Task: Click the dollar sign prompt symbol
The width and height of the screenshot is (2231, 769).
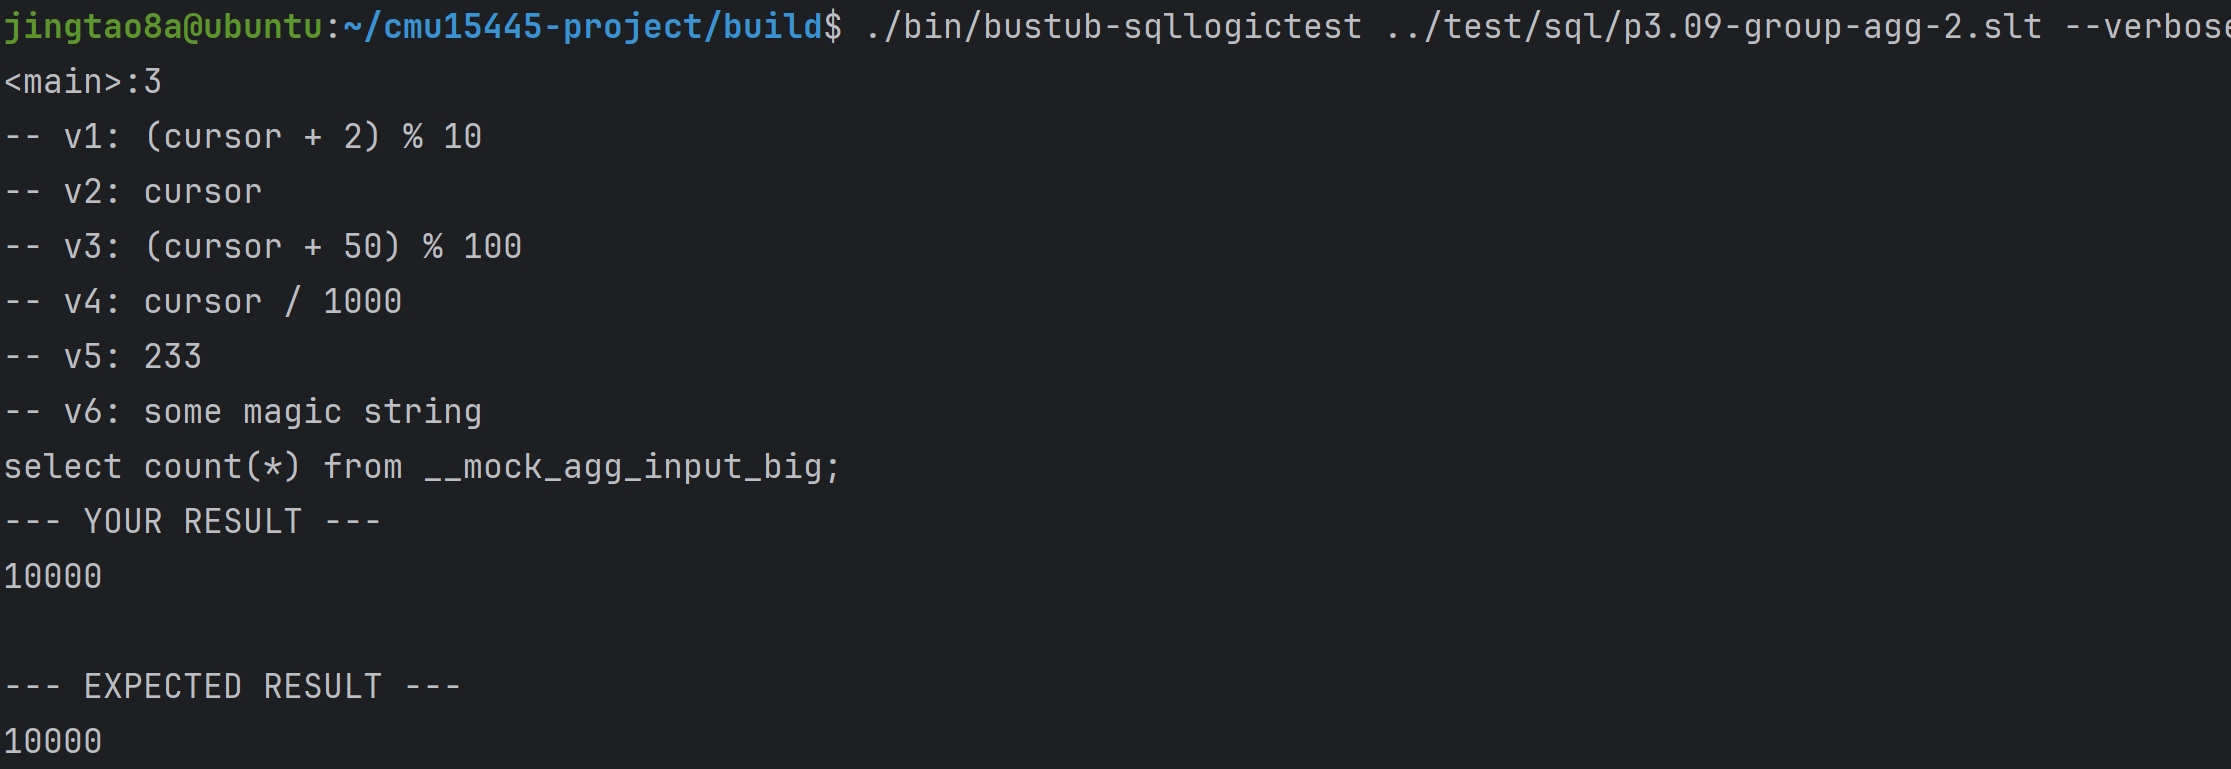Action: [x=832, y=27]
